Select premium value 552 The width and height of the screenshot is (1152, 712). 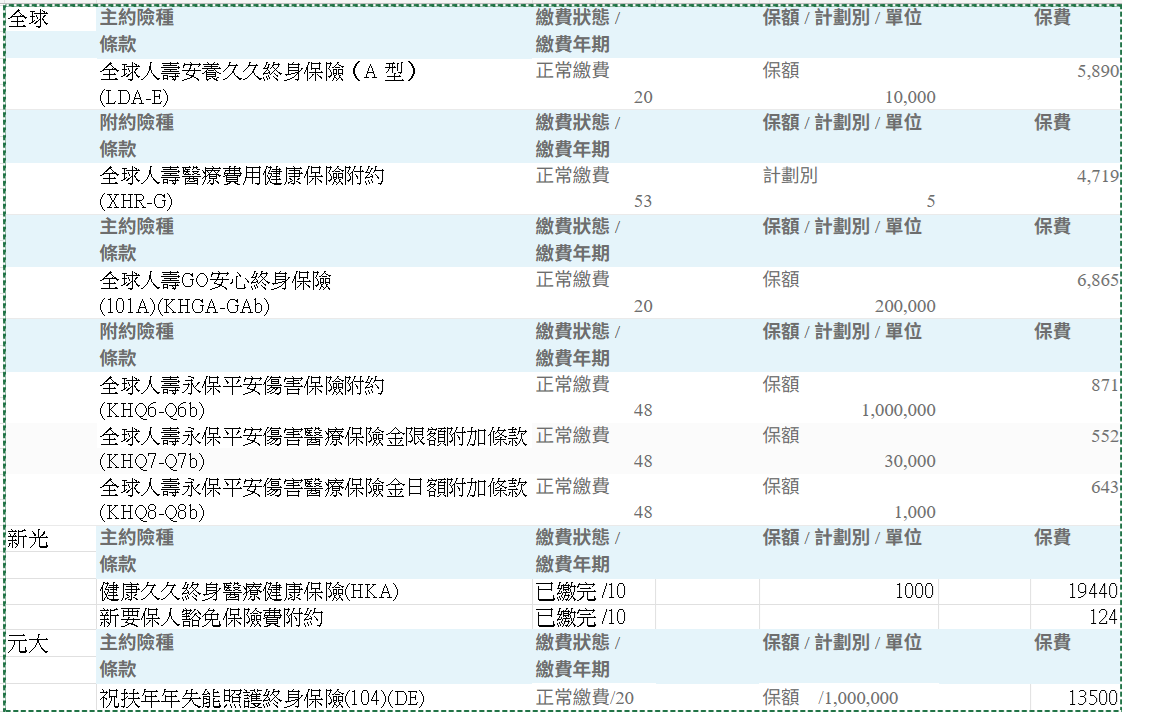tap(1105, 436)
